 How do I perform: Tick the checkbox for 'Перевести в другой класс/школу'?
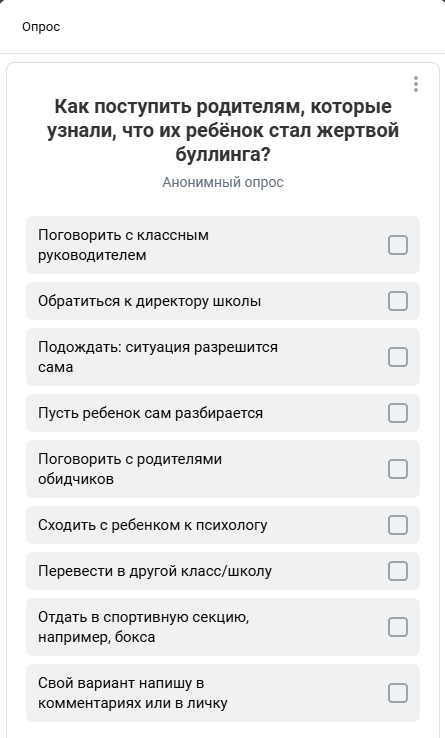(398, 571)
